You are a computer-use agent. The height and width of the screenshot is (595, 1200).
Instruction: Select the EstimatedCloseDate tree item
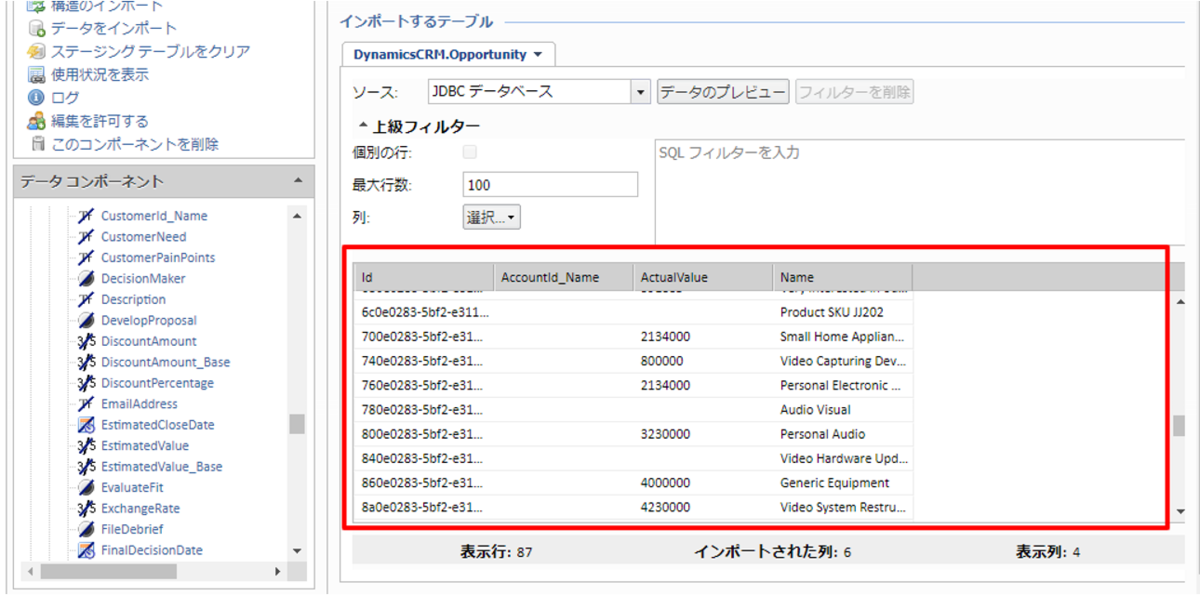[157, 425]
